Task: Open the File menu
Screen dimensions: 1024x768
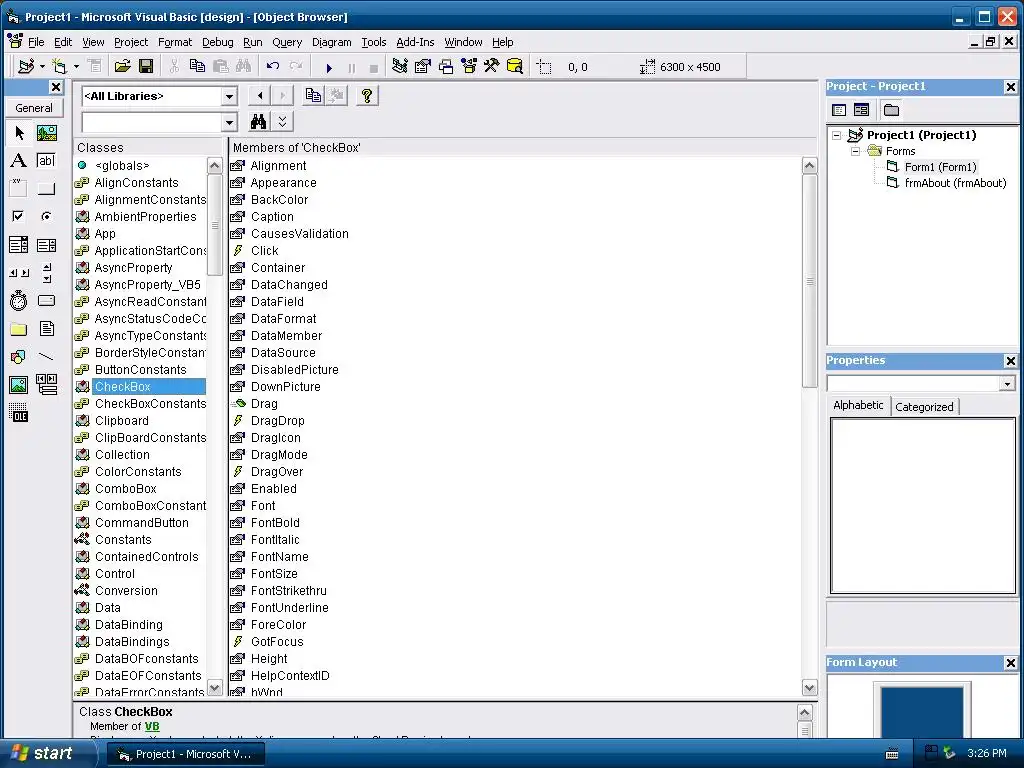Action: pyautogui.click(x=36, y=42)
